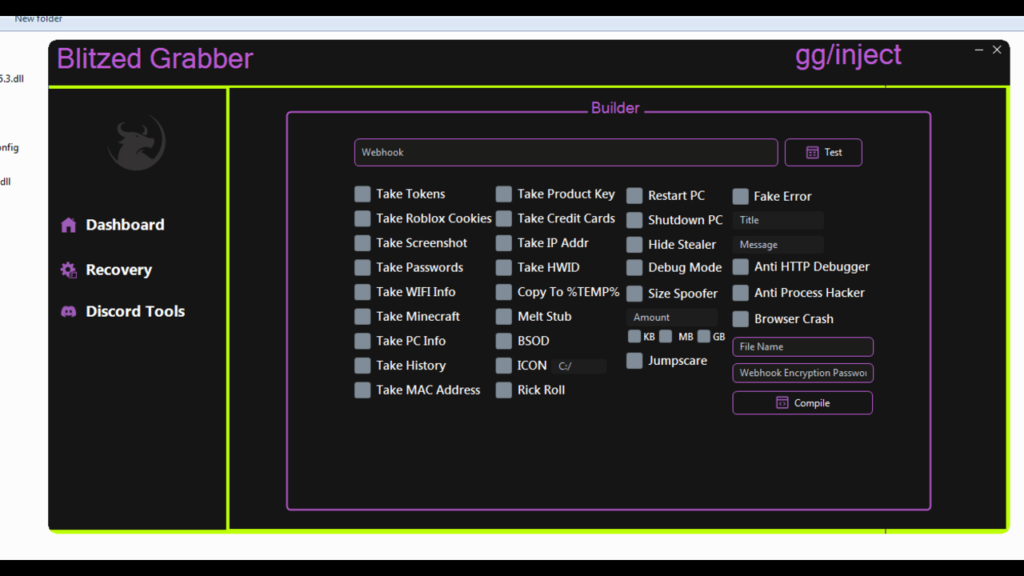
Task: Select the GB size unit checkbox
Action: (x=703, y=336)
